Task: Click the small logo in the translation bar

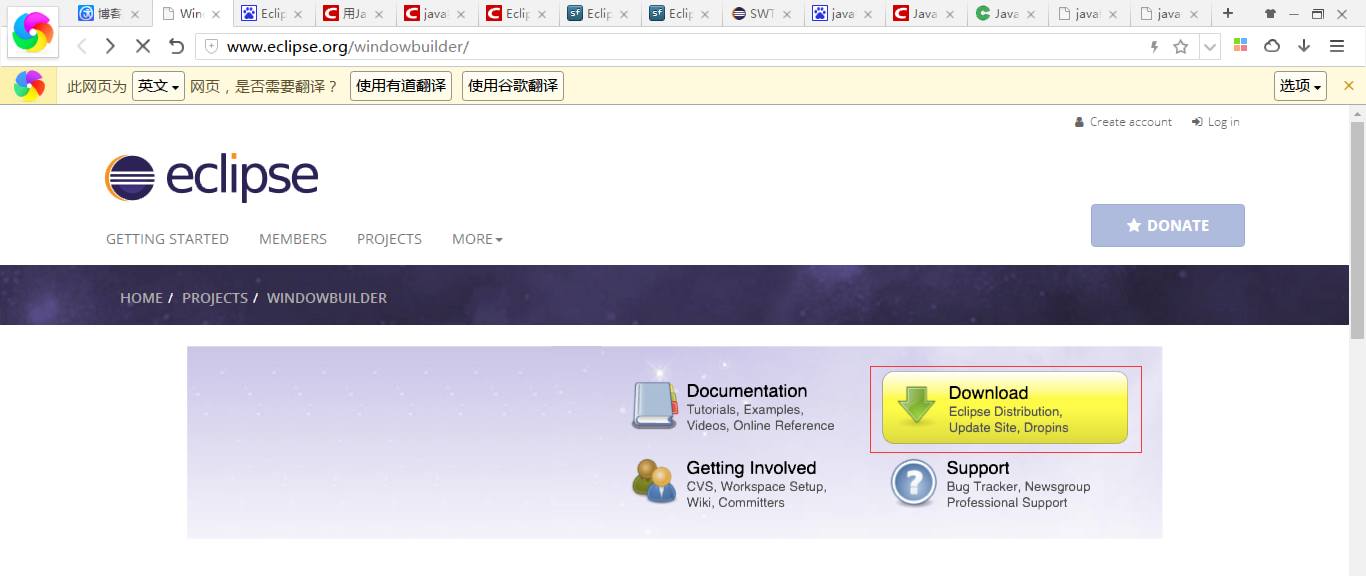Action: [30, 86]
